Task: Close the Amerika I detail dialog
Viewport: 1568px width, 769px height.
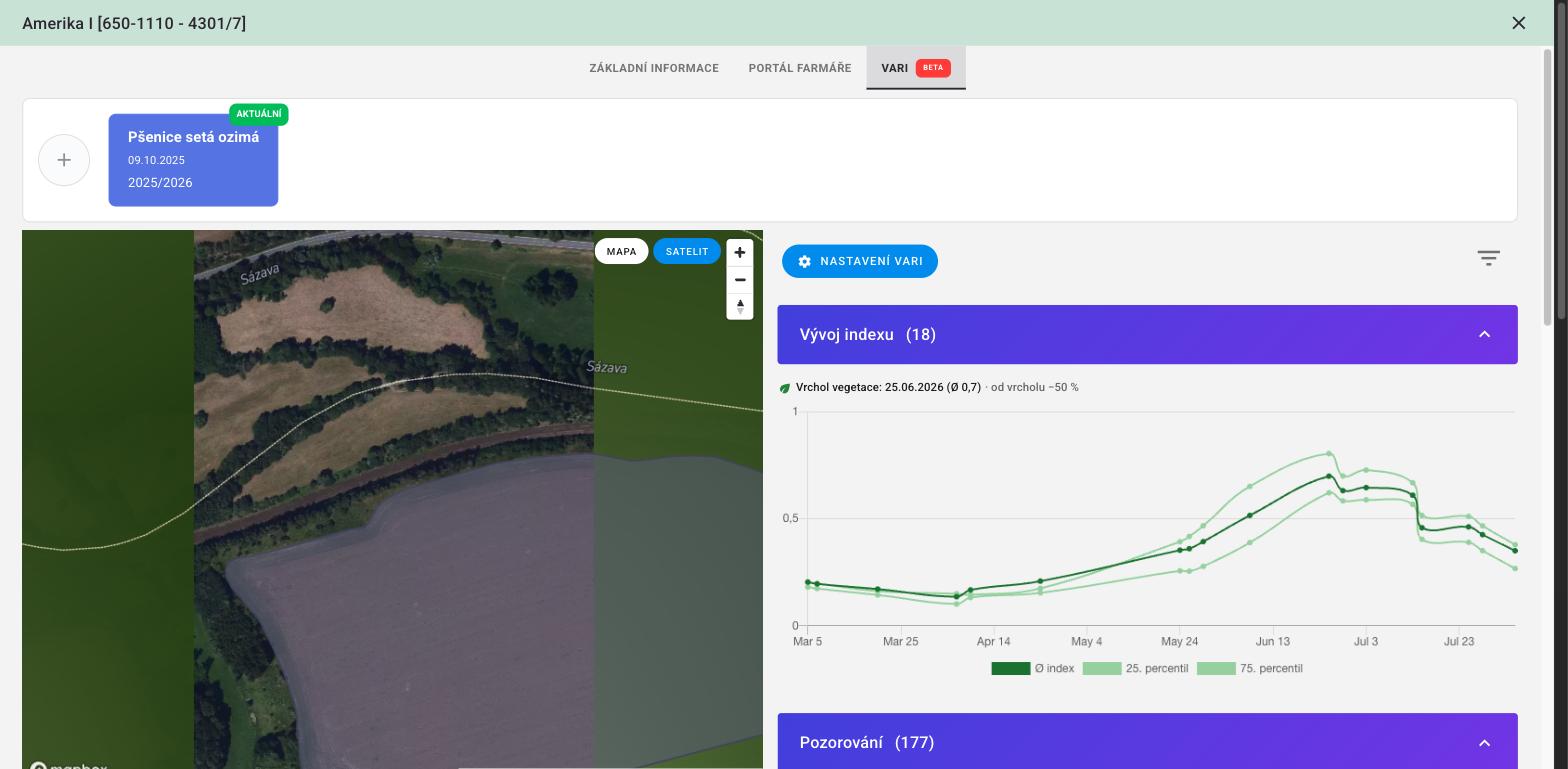Action: click(x=1518, y=23)
